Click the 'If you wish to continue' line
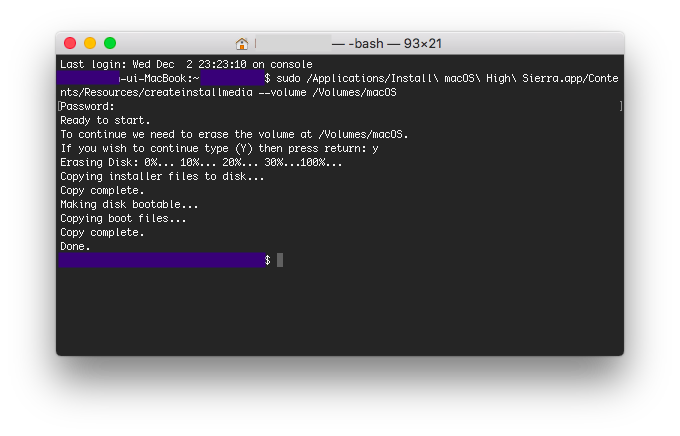This screenshot has width=680, height=436. coord(219,148)
